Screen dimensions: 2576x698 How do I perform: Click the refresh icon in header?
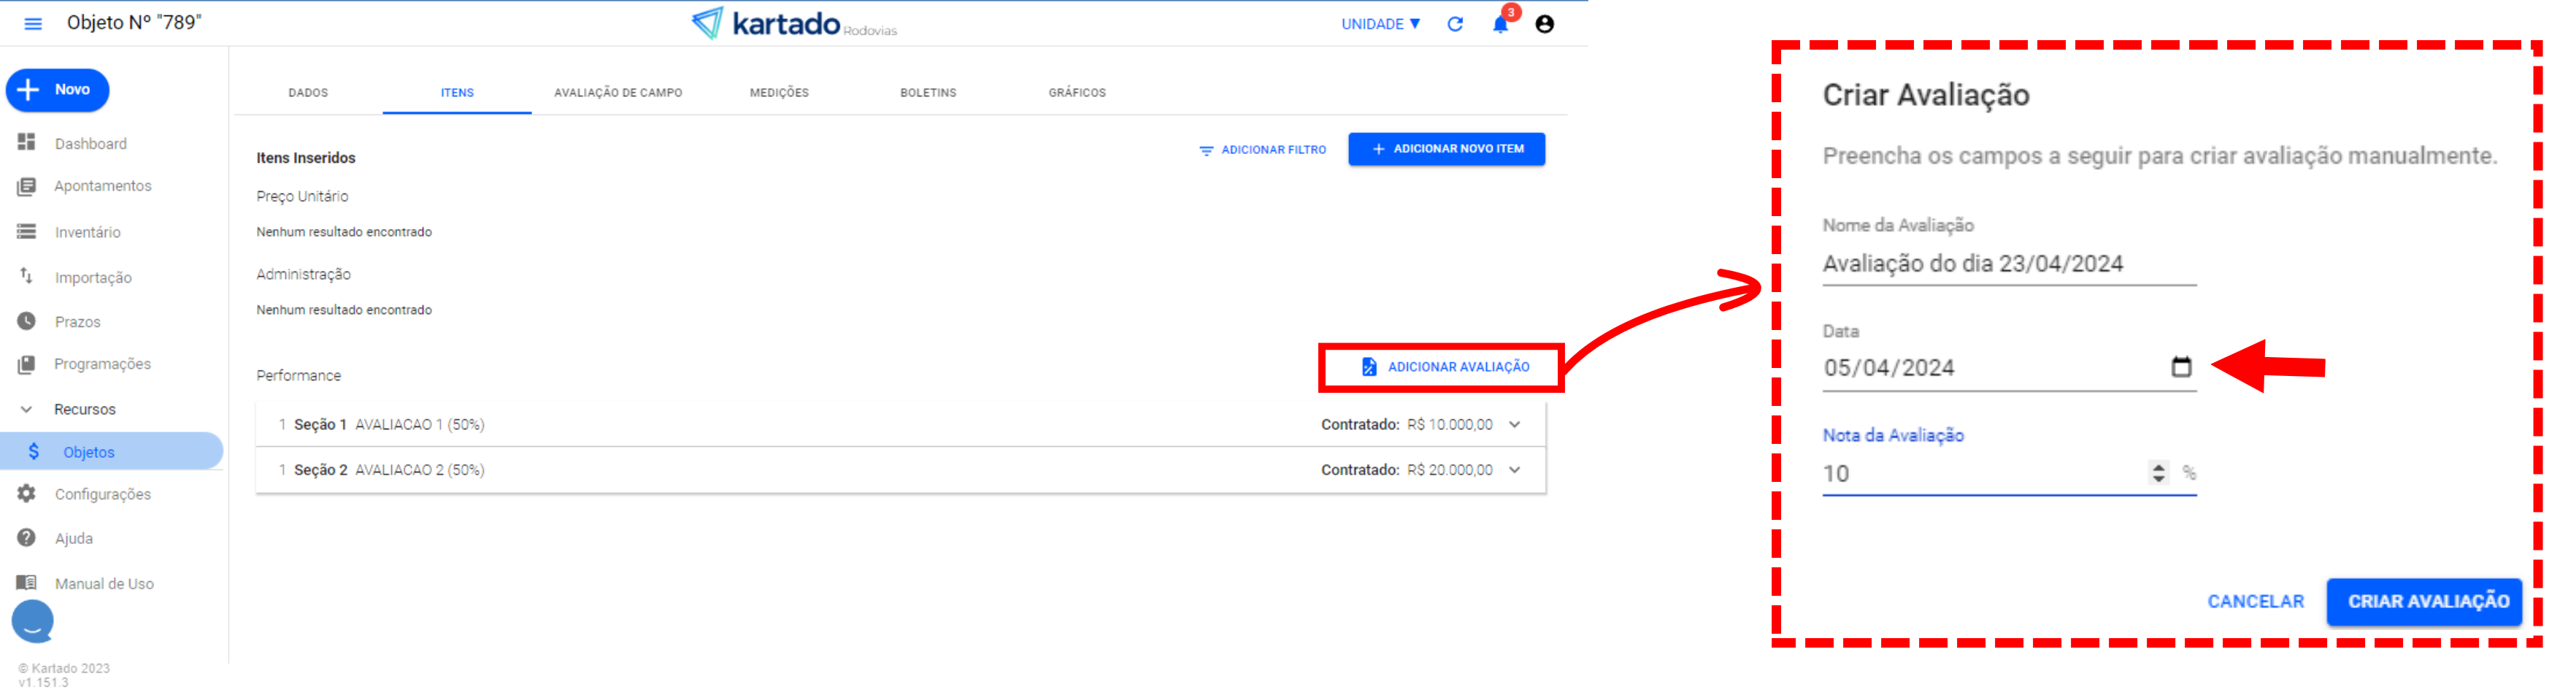click(1455, 24)
